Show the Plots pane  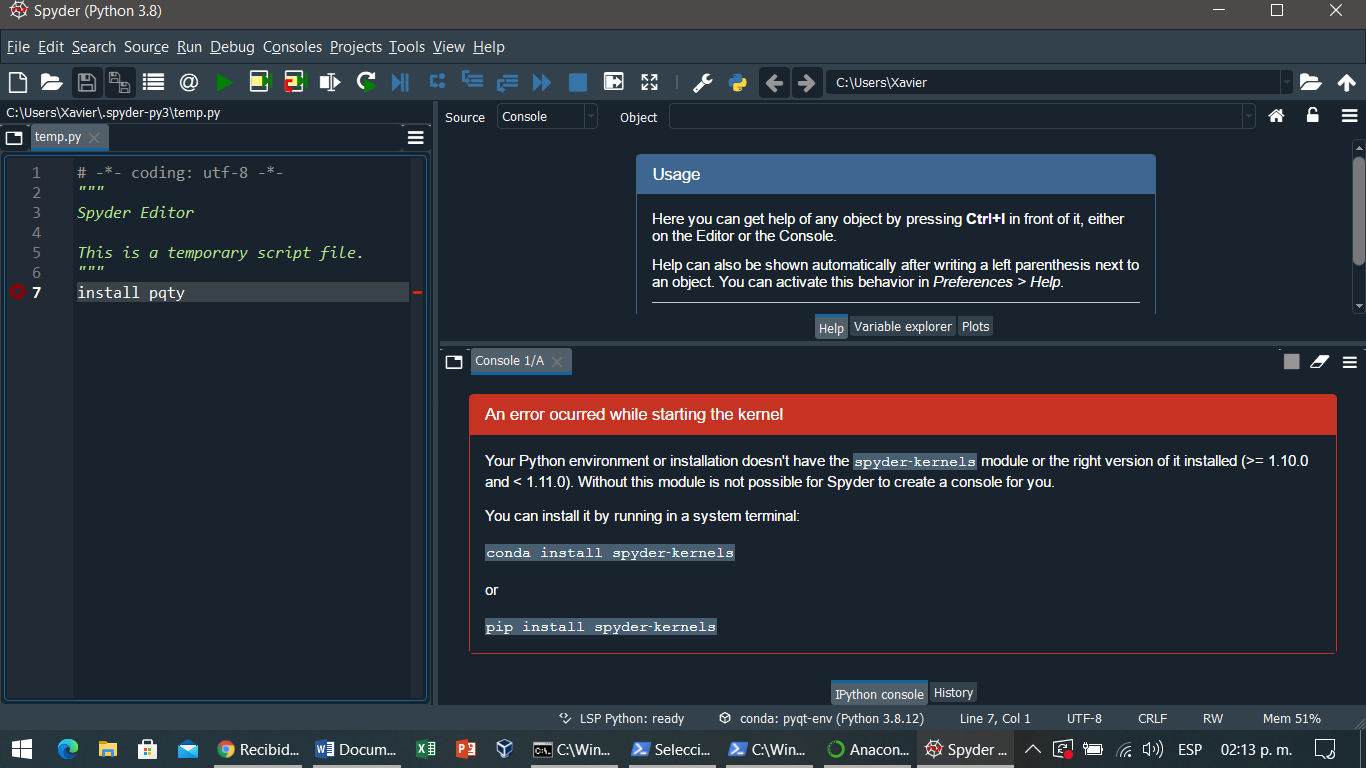point(975,326)
